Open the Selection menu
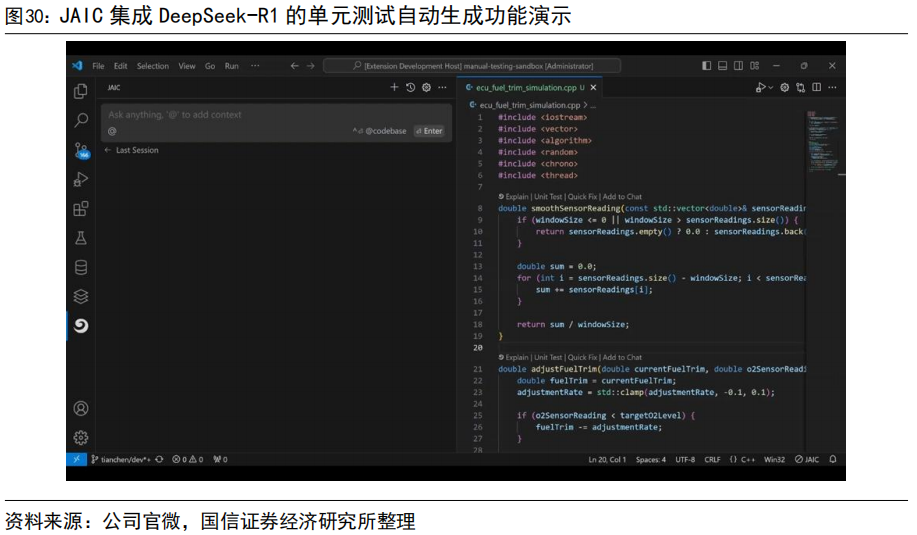Screen dimensions: 917x535 [x=153, y=66]
